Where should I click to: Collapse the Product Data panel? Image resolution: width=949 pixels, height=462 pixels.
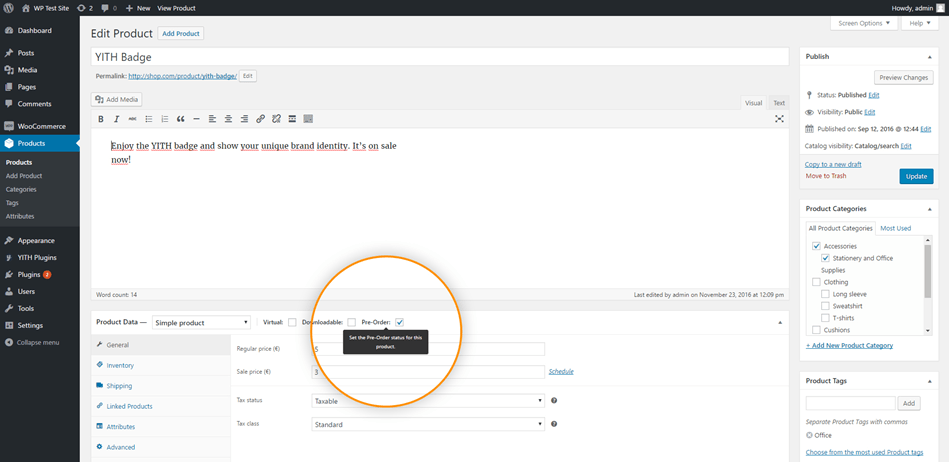(x=780, y=323)
